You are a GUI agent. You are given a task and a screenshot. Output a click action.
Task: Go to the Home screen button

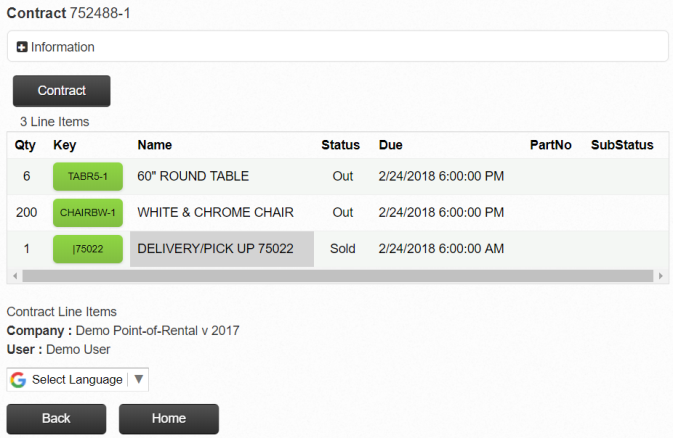pos(168,418)
